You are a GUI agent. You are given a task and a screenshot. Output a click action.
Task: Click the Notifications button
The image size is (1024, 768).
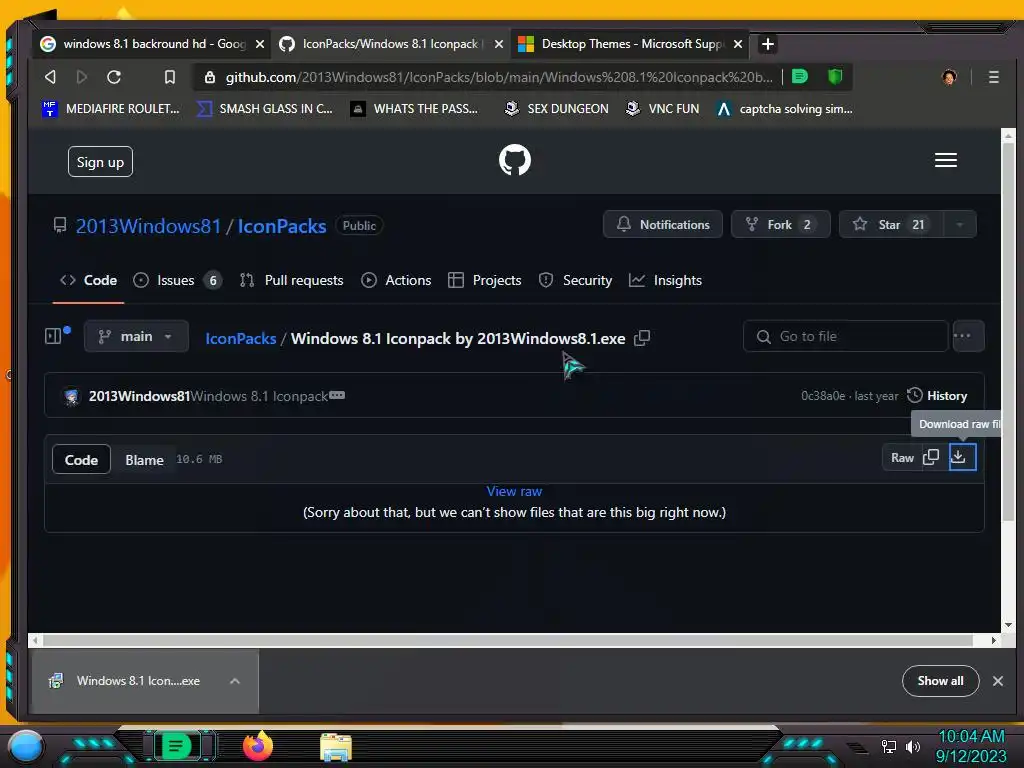click(x=663, y=224)
